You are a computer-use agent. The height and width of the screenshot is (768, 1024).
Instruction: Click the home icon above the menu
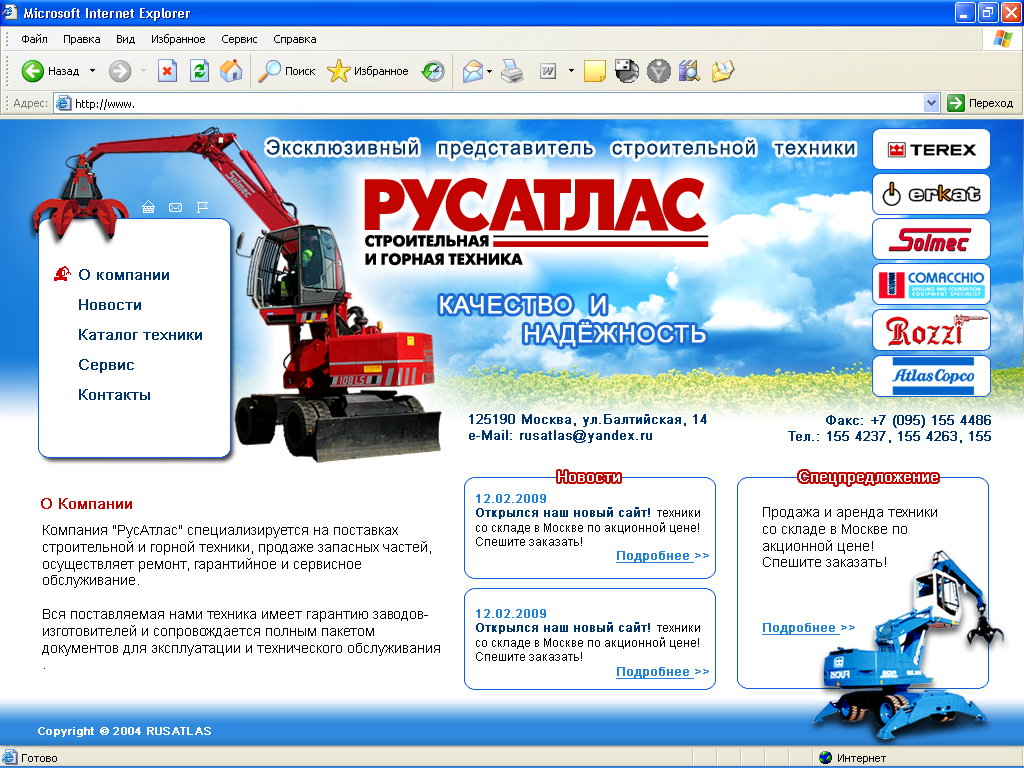pos(148,207)
